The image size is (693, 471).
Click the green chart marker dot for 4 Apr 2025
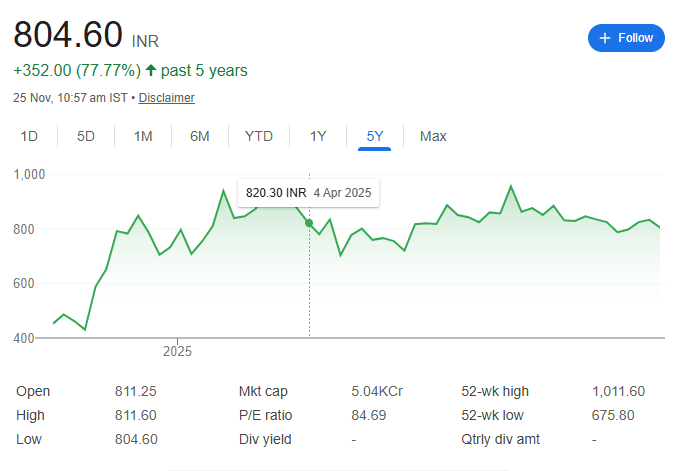click(x=309, y=223)
